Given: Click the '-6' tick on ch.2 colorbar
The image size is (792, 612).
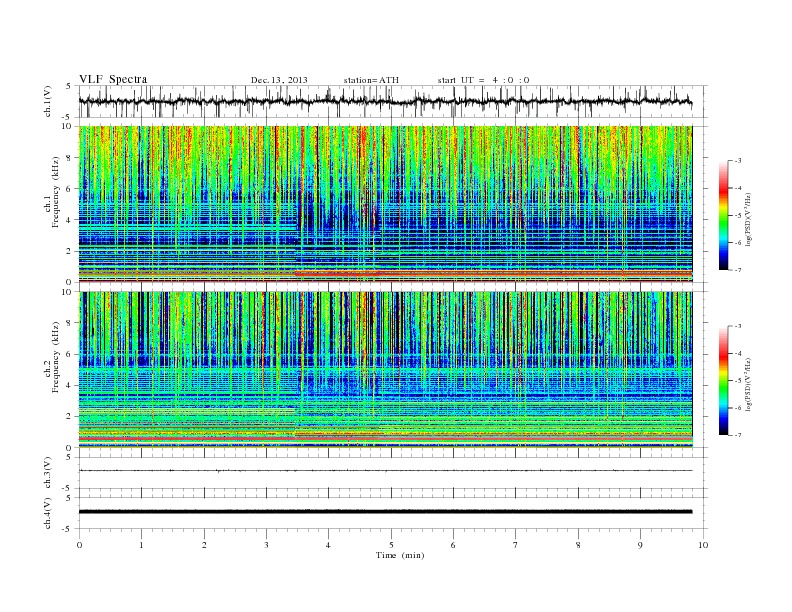Looking at the screenshot, I should point(738,408).
